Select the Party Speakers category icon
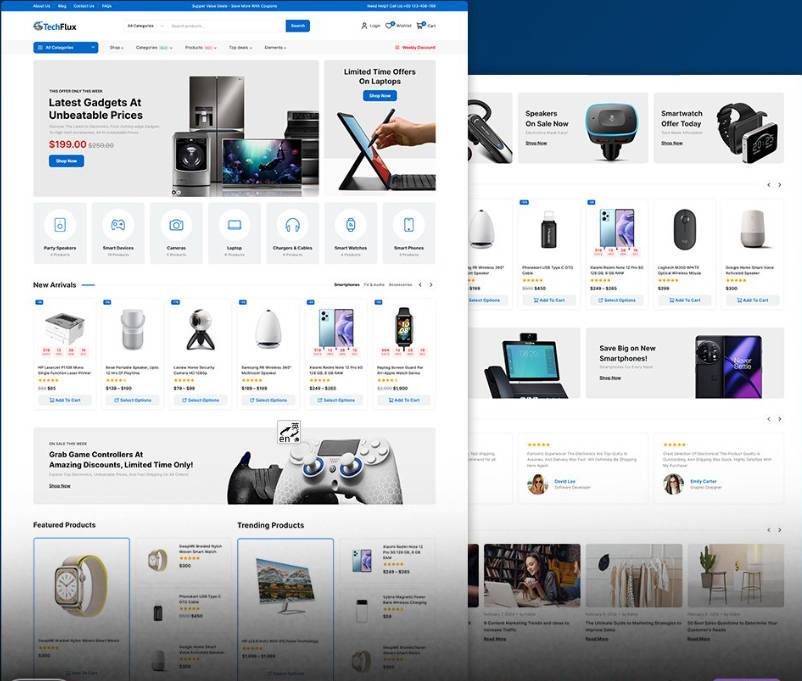Image resolution: width=802 pixels, height=681 pixels. pos(60,225)
